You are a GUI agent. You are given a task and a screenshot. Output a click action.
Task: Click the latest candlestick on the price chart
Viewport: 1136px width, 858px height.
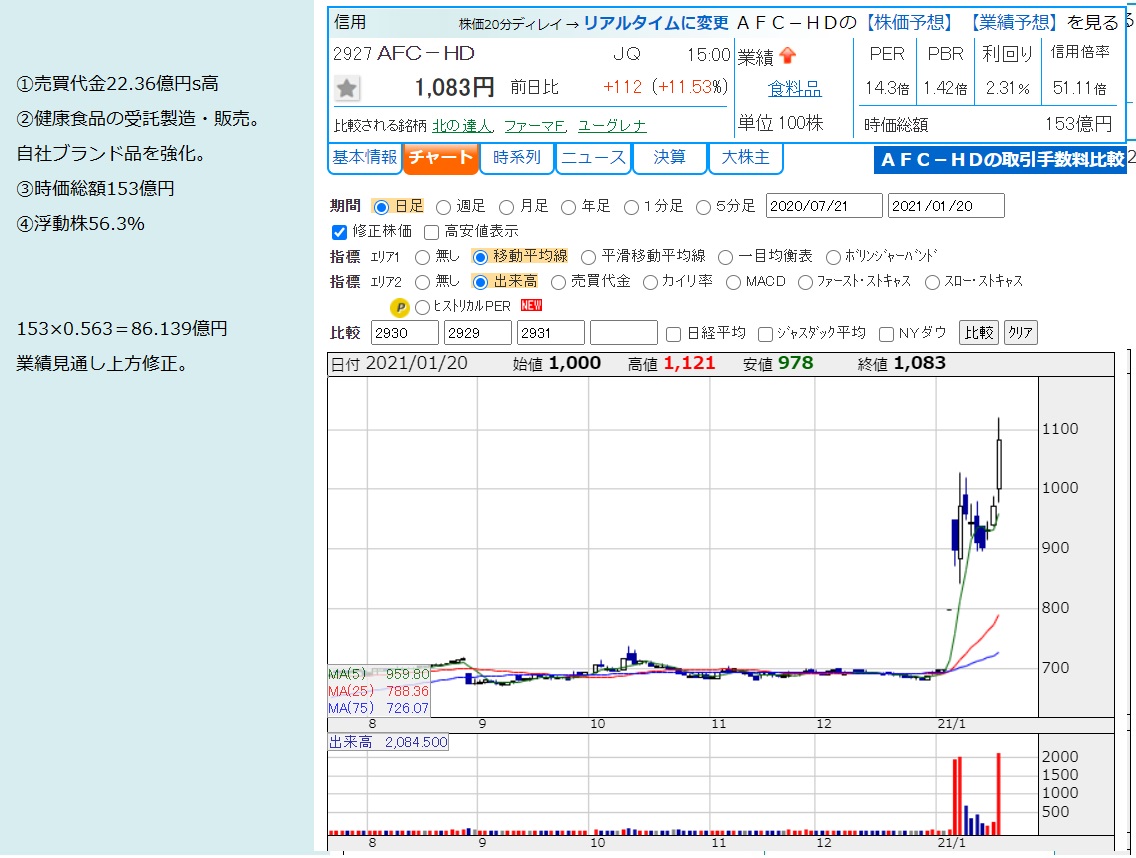coord(999,463)
